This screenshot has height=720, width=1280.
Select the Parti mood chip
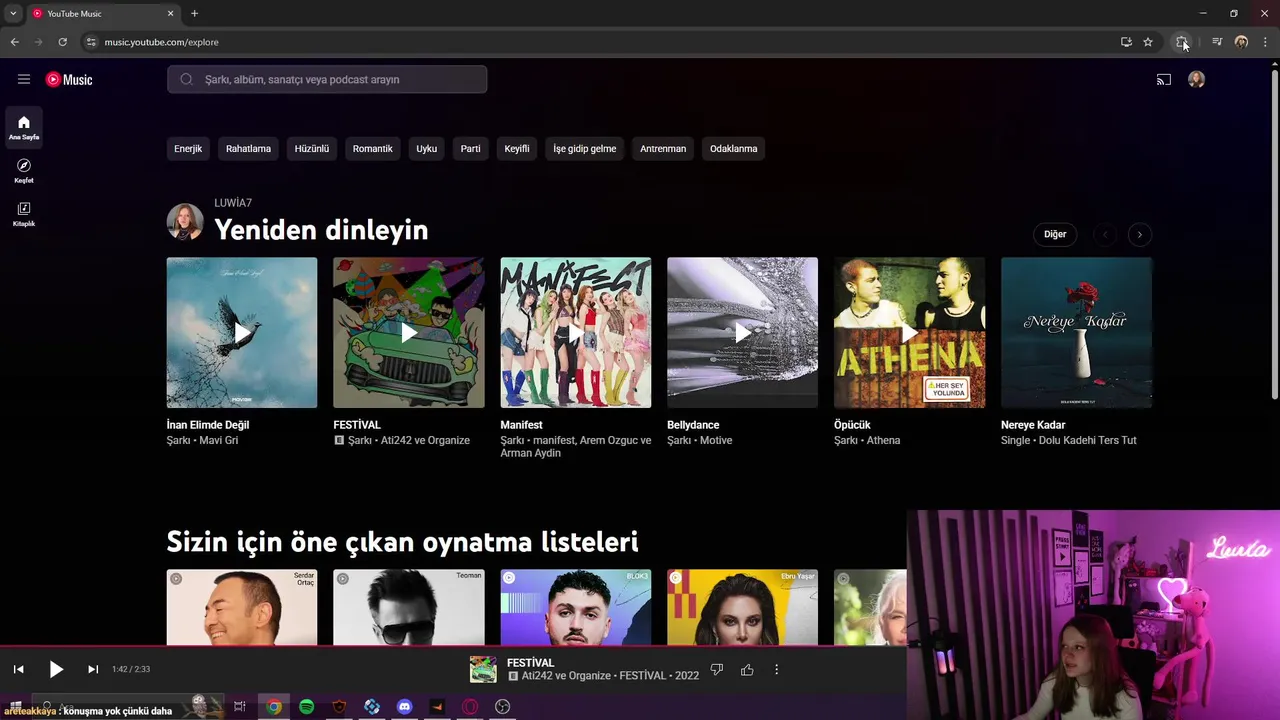[x=470, y=148]
